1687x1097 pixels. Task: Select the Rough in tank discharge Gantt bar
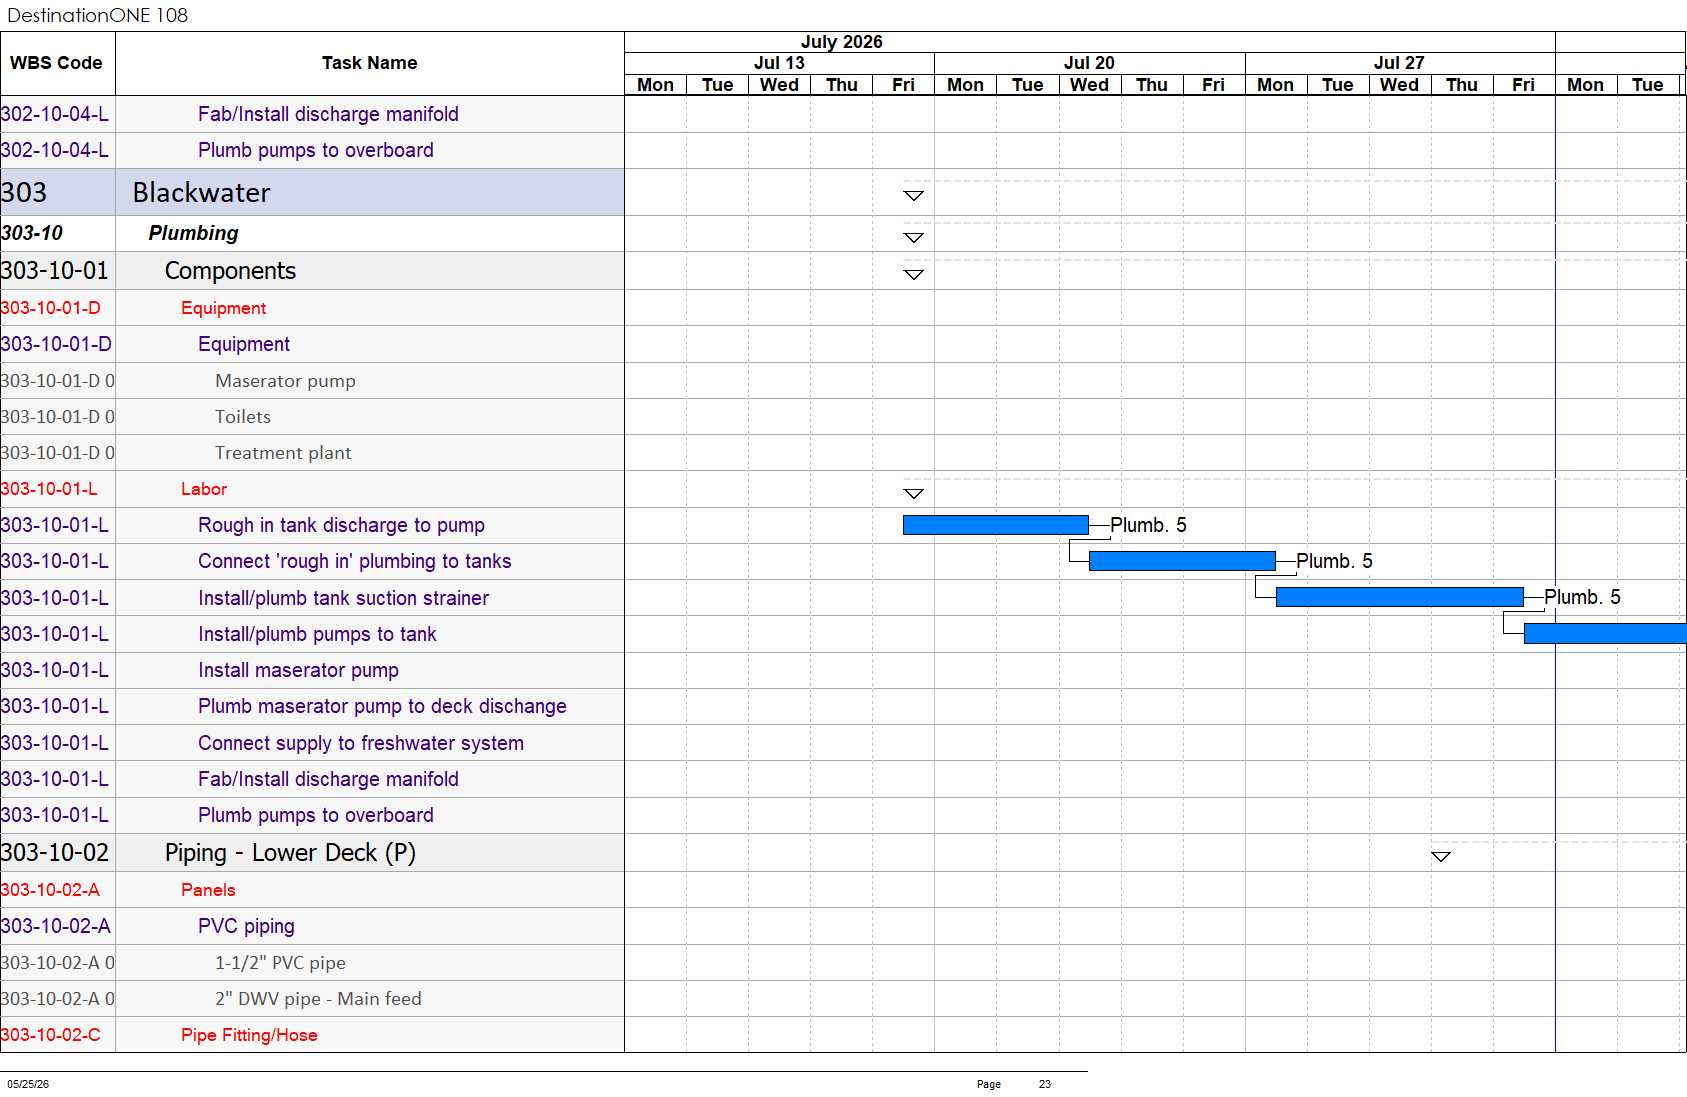click(995, 525)
